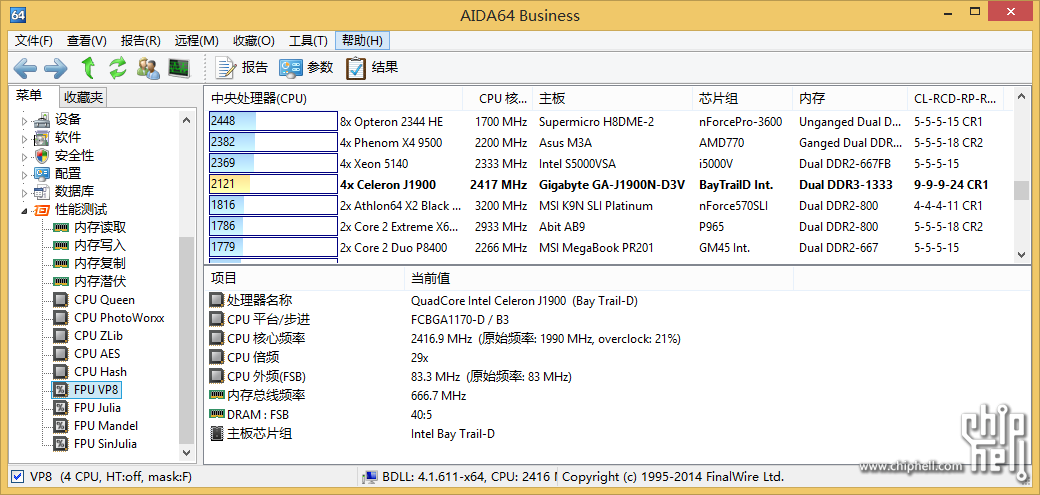Select the CPU AES chip icon
Image resolution: width=1040 pixels, height=495 pixels.
coord(60,354)
